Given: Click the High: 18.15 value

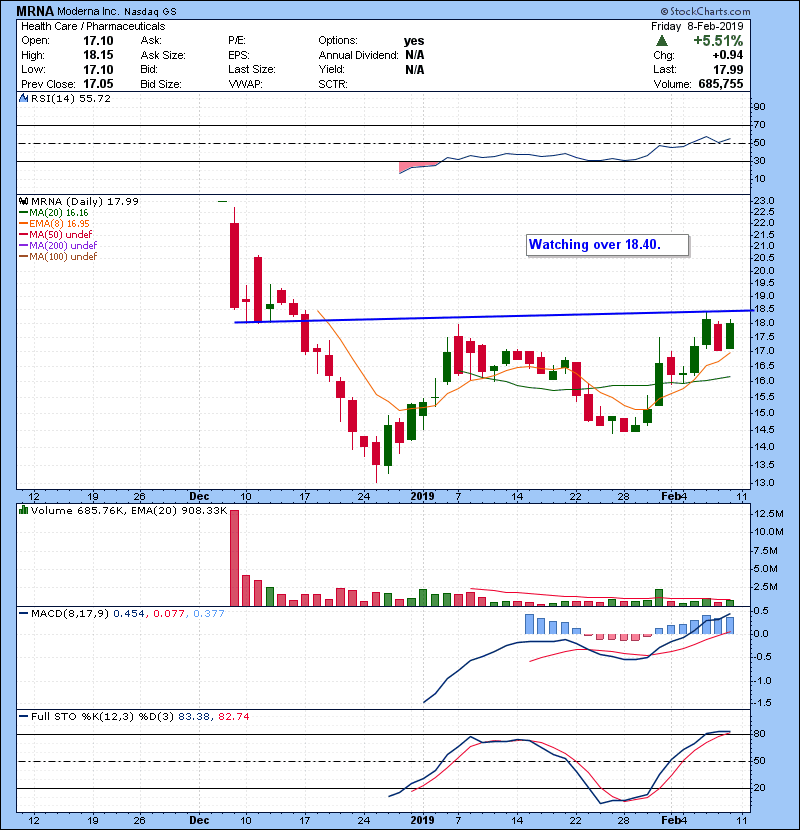Looking at the screenshot, I should click(98, 55).
